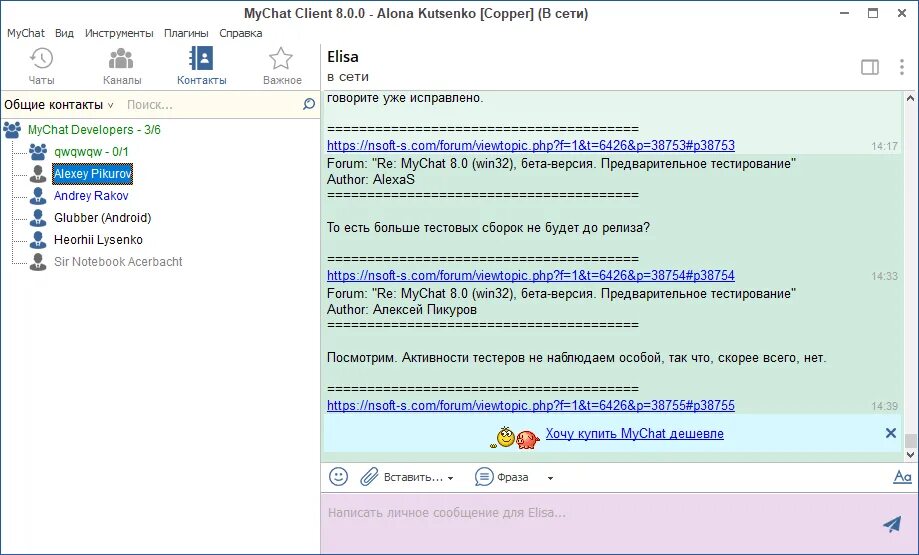
Task: Click Heorhii Lysenko's avatar icon
Action: [x=38, y=240]
